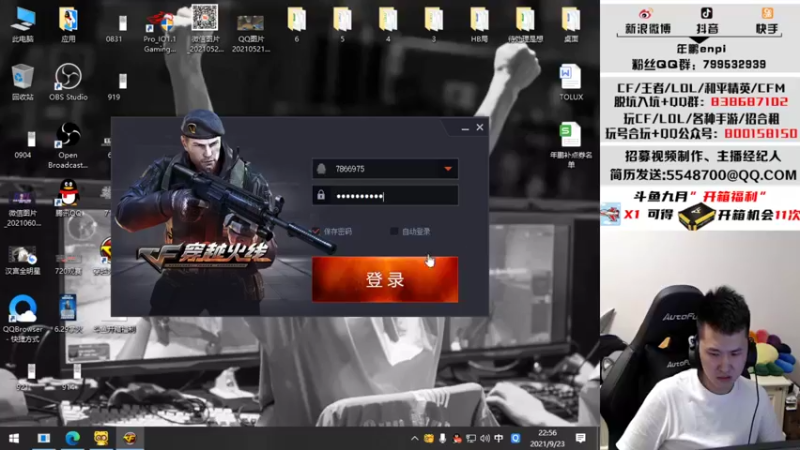Toggle the 保存密码 save password checkbox
This screenshot has width=800, height=450.
click(316, 232)
